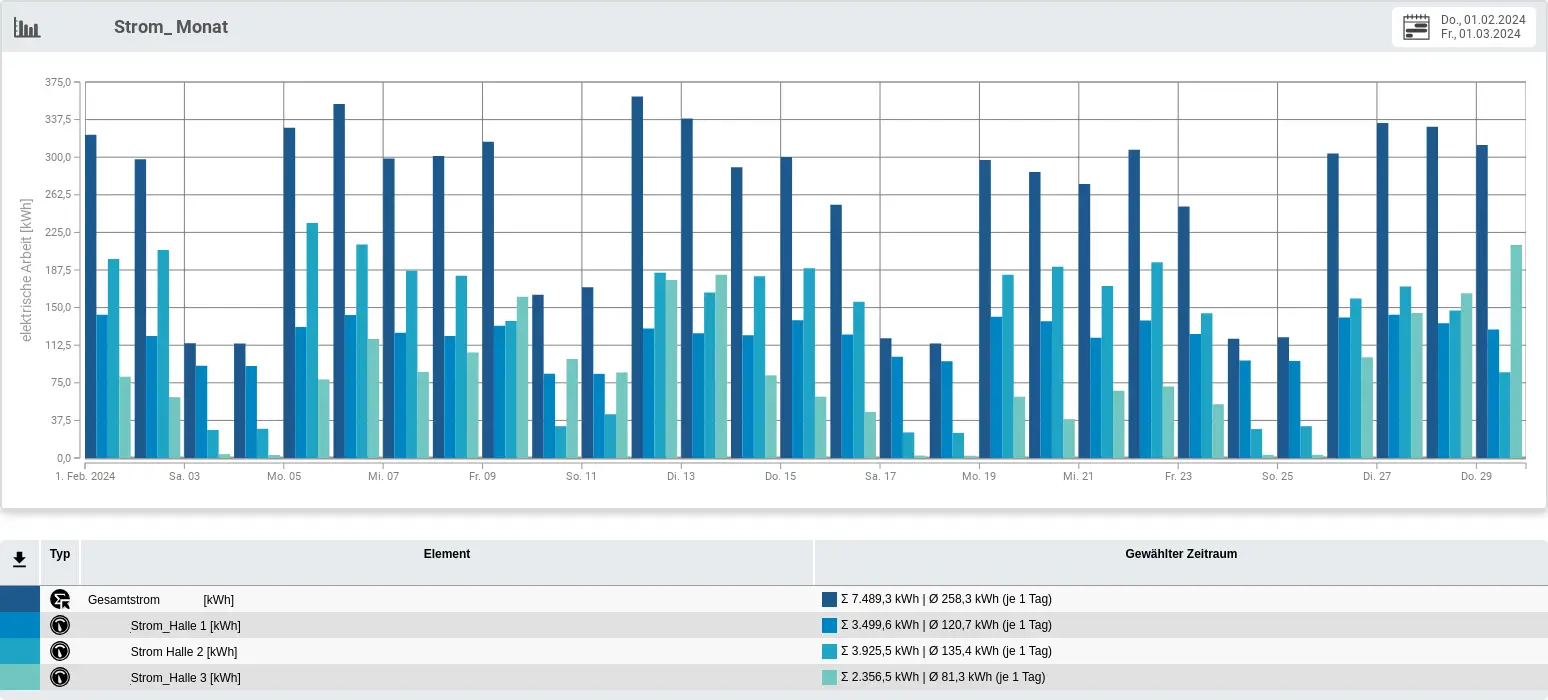This screenshot has height=700, width=1548.
Task: Click the Gesamtstrom virtual meter type icon
Action: [x=60, y=599]
